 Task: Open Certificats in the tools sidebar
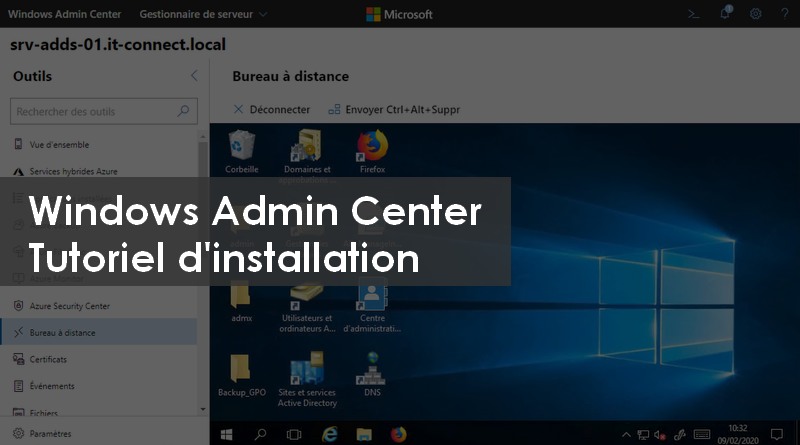[48, 359]
